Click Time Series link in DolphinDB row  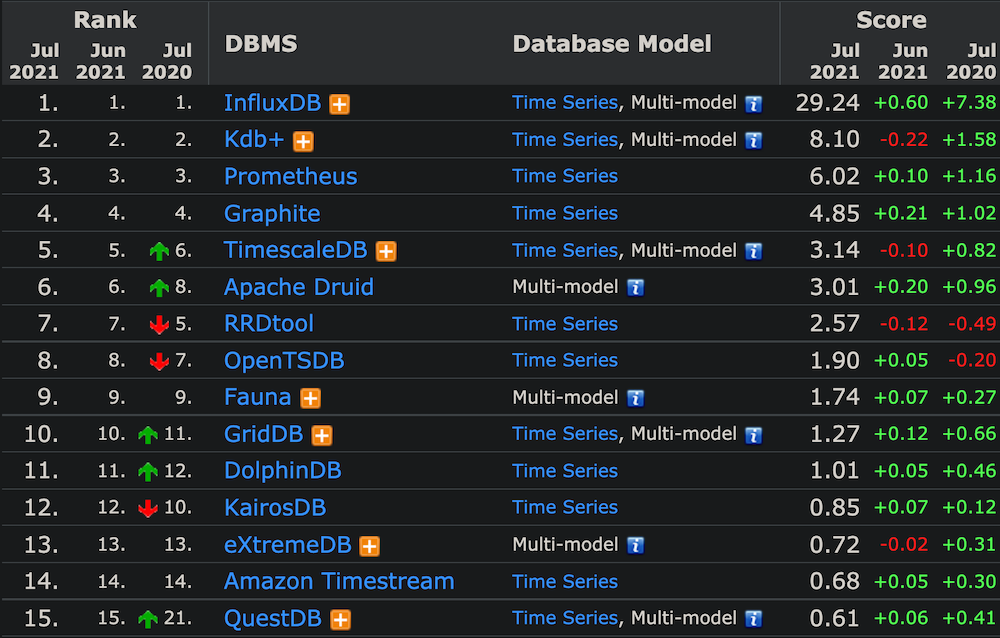pos(565,471)
